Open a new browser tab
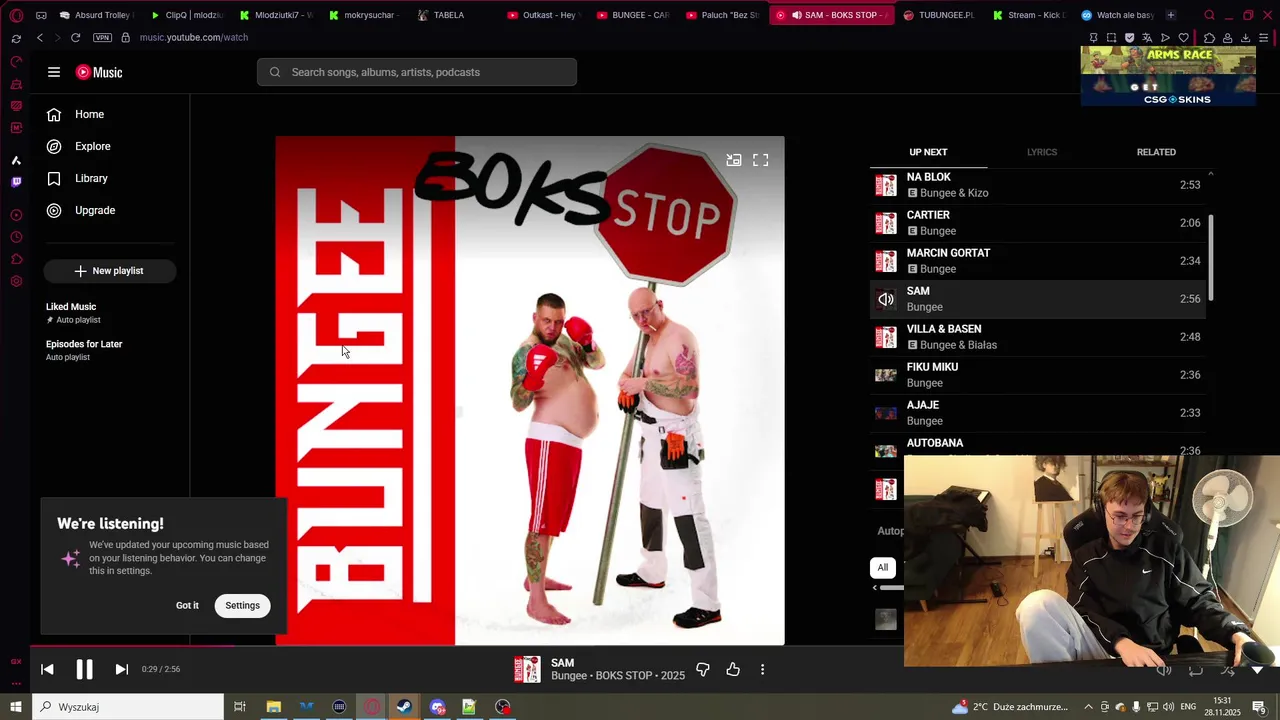 coord(1171,15)
